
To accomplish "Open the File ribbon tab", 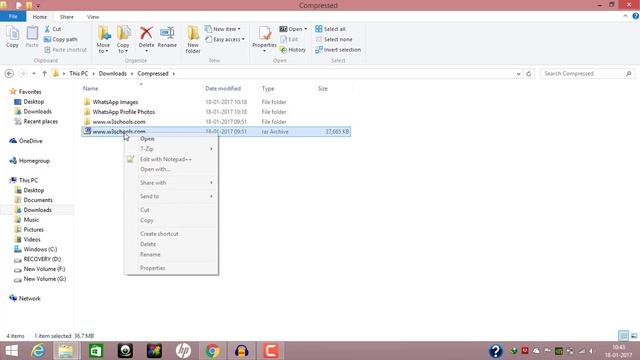I will (x=13, y=17).
